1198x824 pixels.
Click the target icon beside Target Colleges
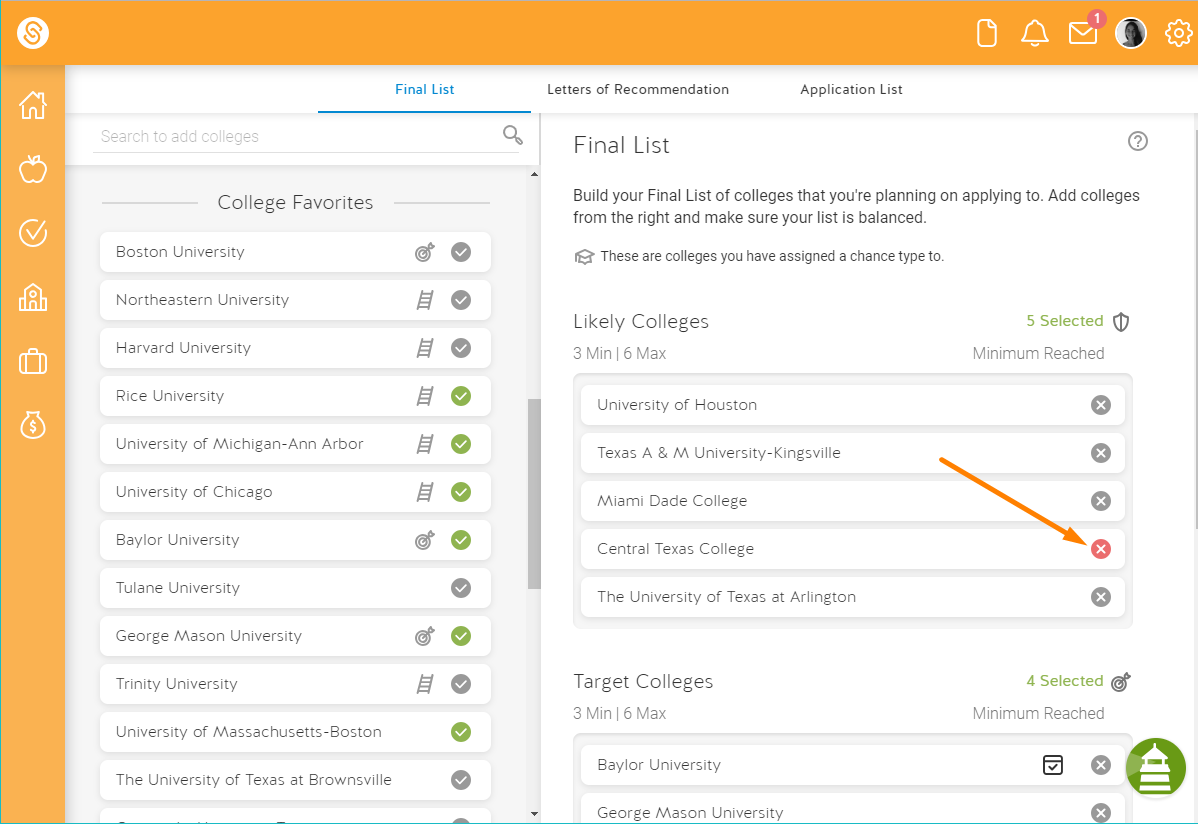click(x=1121, y=682)
